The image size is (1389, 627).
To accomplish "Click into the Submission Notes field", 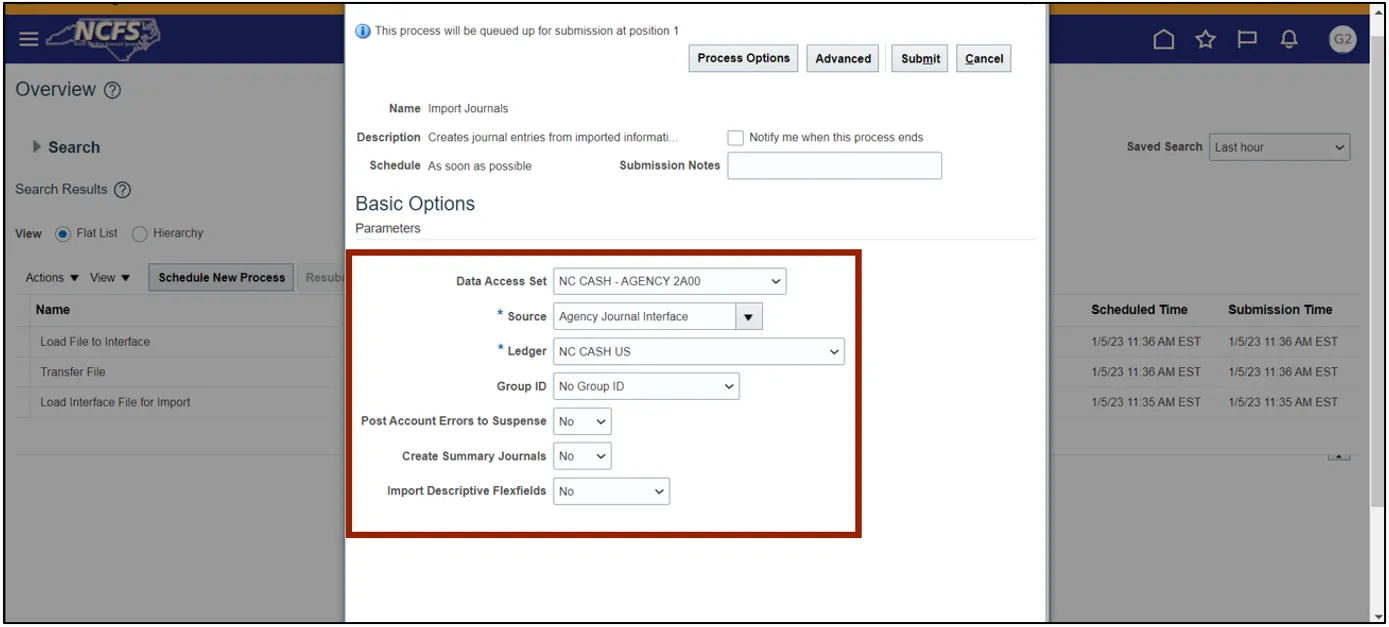I will click(834, 166).
